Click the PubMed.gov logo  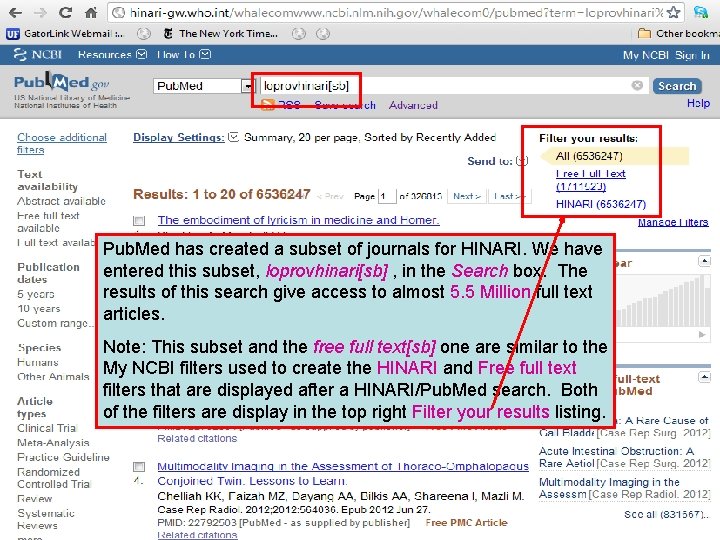coord(62,82)
